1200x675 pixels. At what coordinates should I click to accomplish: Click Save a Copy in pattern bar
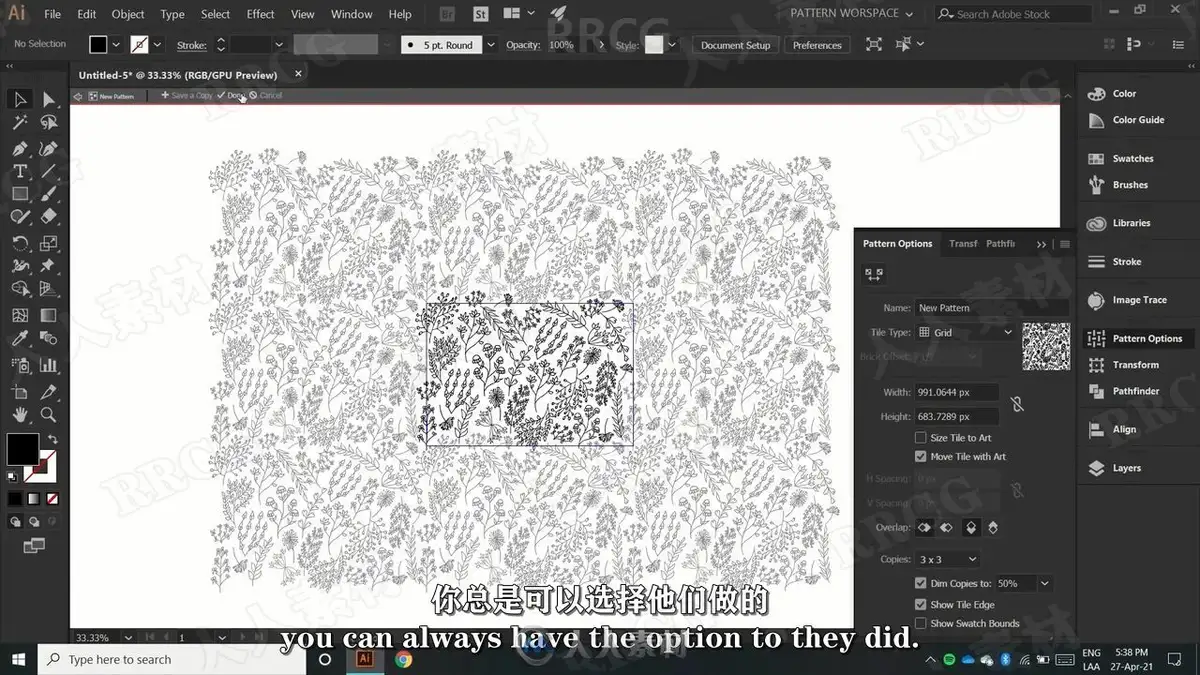pos(187,95)
